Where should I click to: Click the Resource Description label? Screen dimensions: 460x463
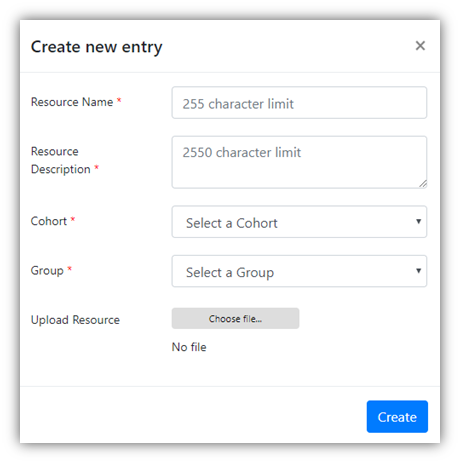(x=61, y=160)
